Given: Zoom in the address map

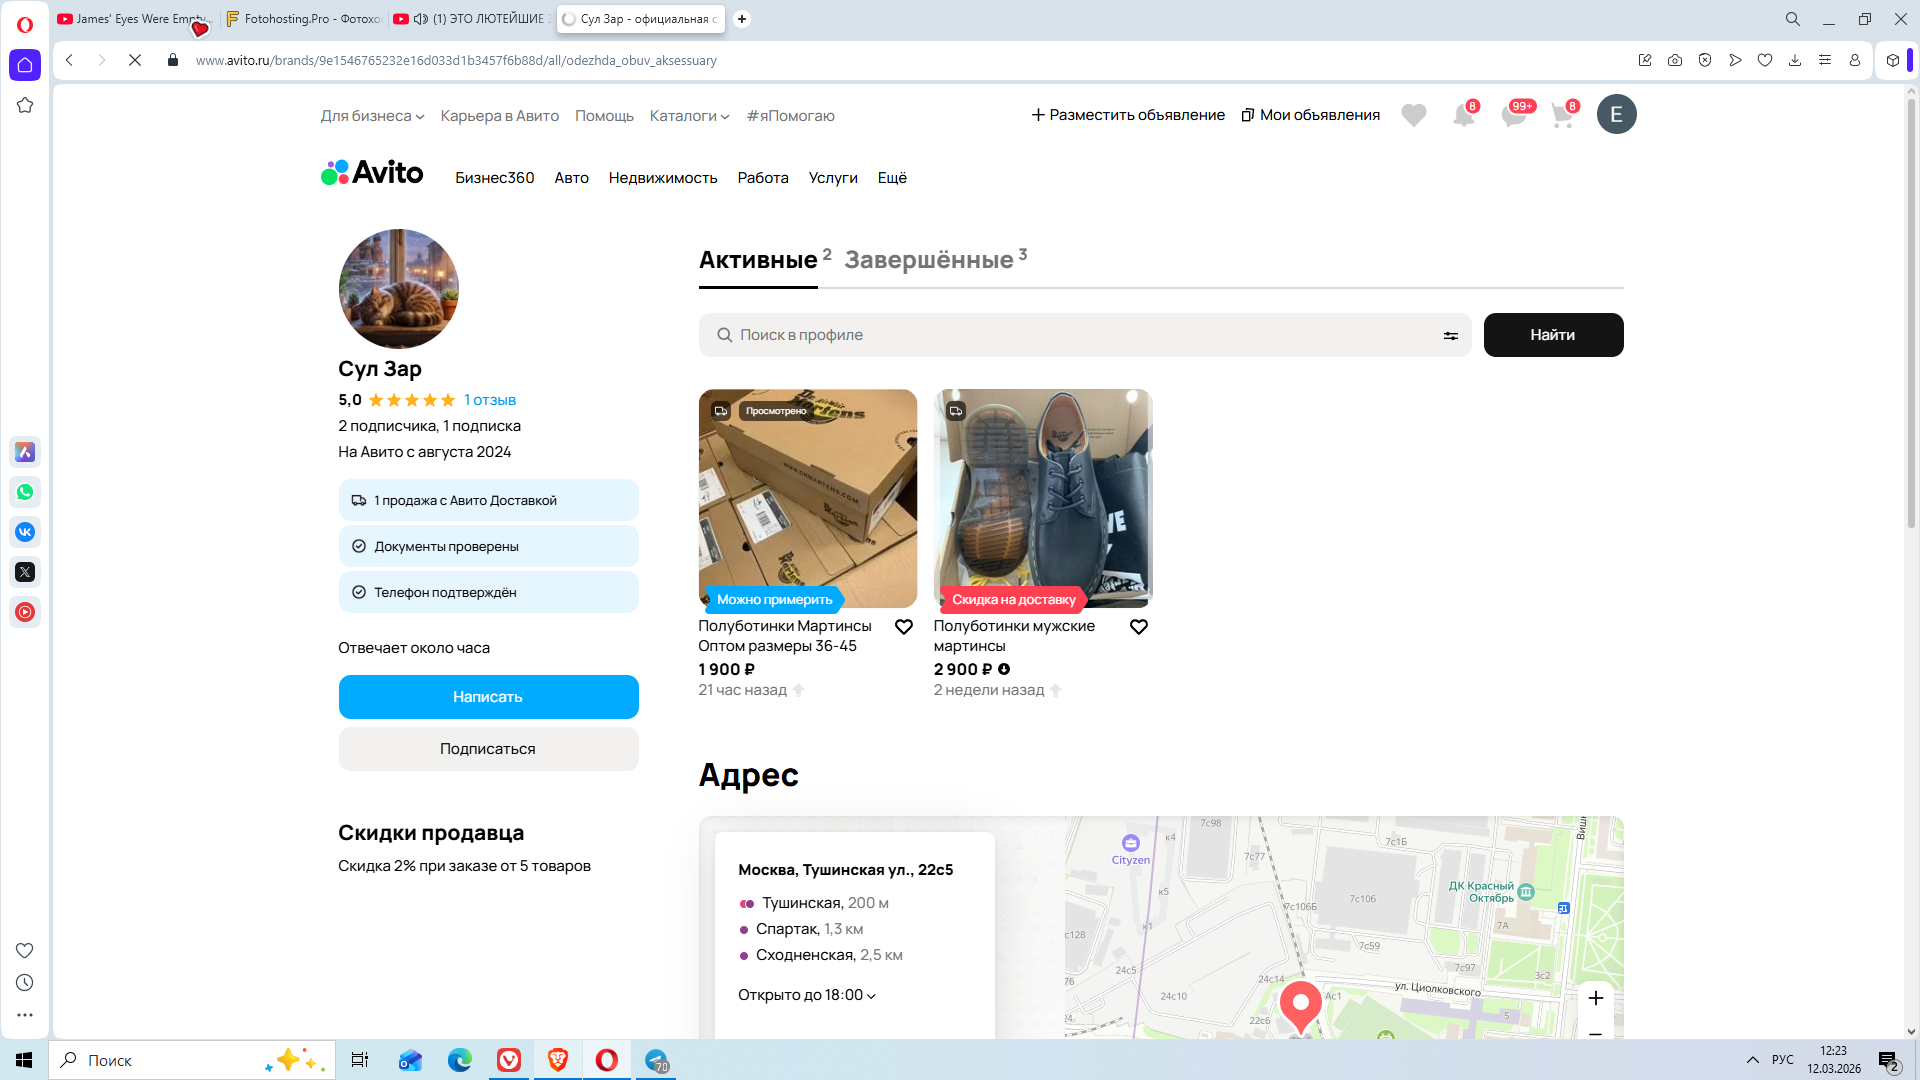Looking at the screenshot, I should [1595, 998].
